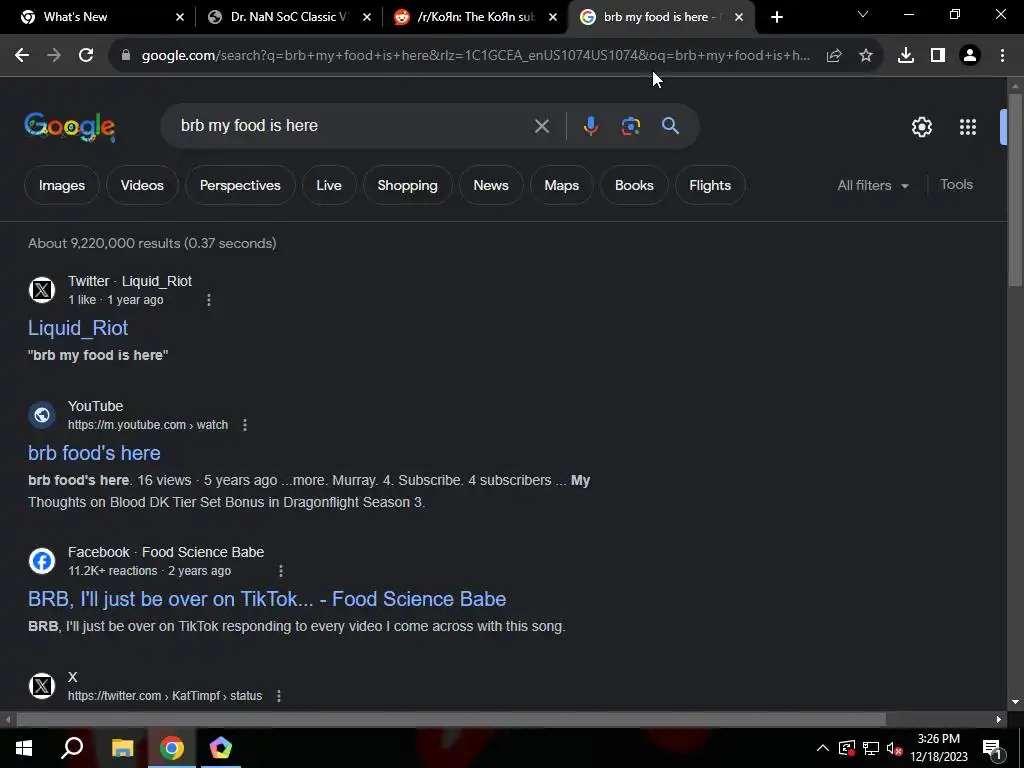
Task: Open a new browser tab
Action: click(776, 17)
